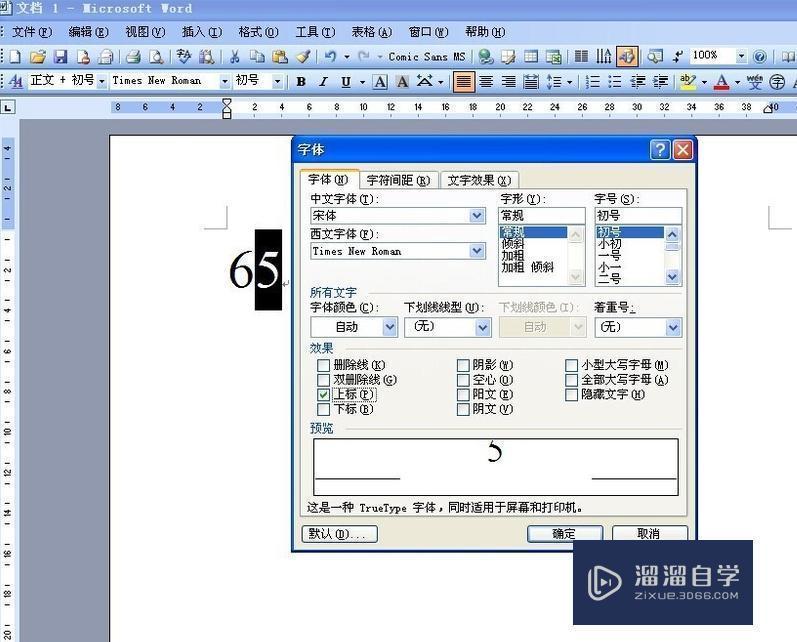This screenshot has width=797, height=642.
Task: Click the Align Left icon
Action: (x=463, y=81)
